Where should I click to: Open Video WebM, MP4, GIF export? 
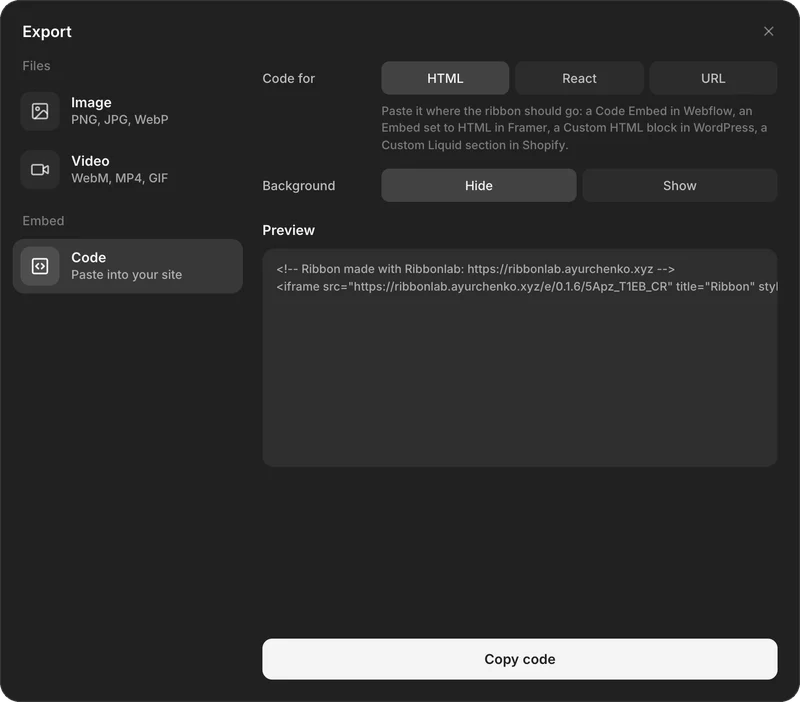click(x=128, y=169)
